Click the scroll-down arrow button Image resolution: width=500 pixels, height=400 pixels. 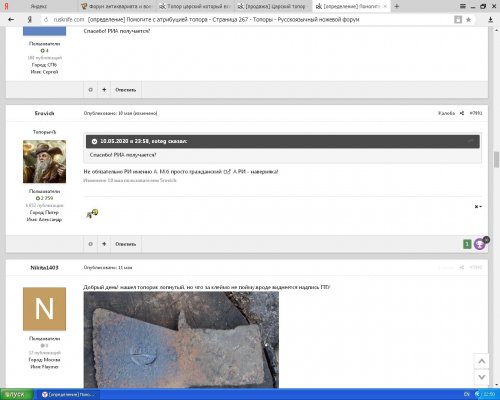pos(481,377)
